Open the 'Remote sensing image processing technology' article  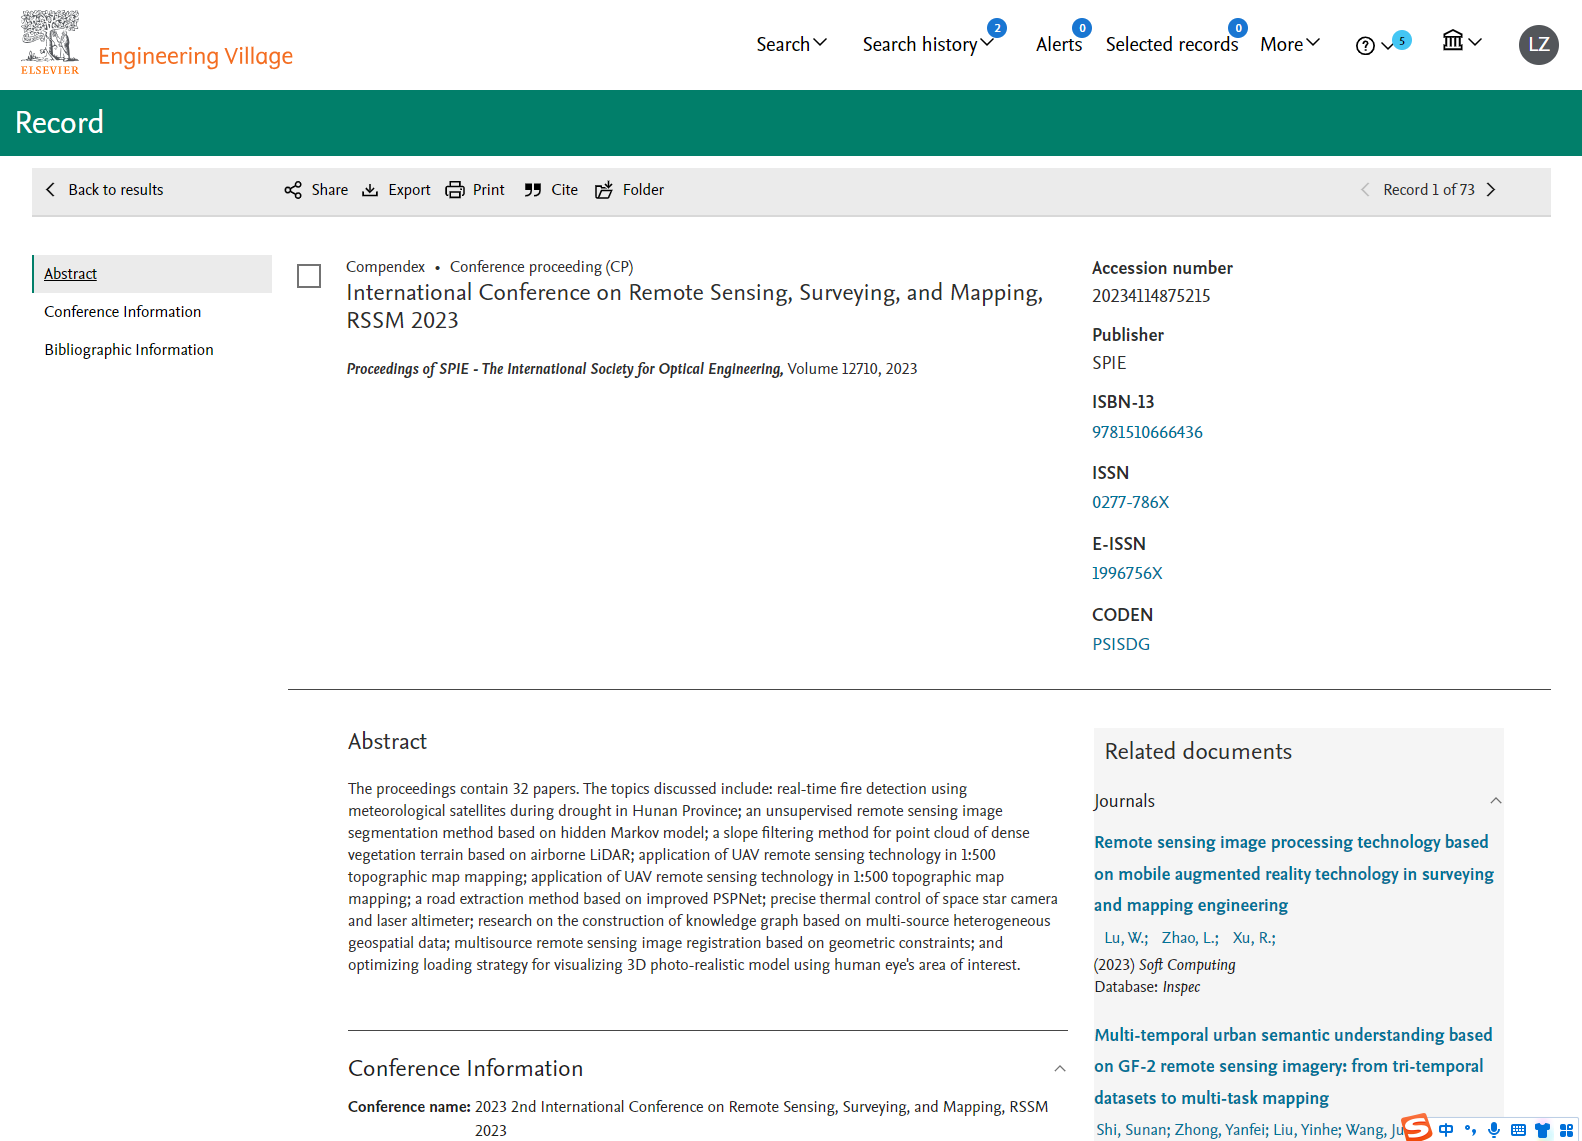[1293, 874]
